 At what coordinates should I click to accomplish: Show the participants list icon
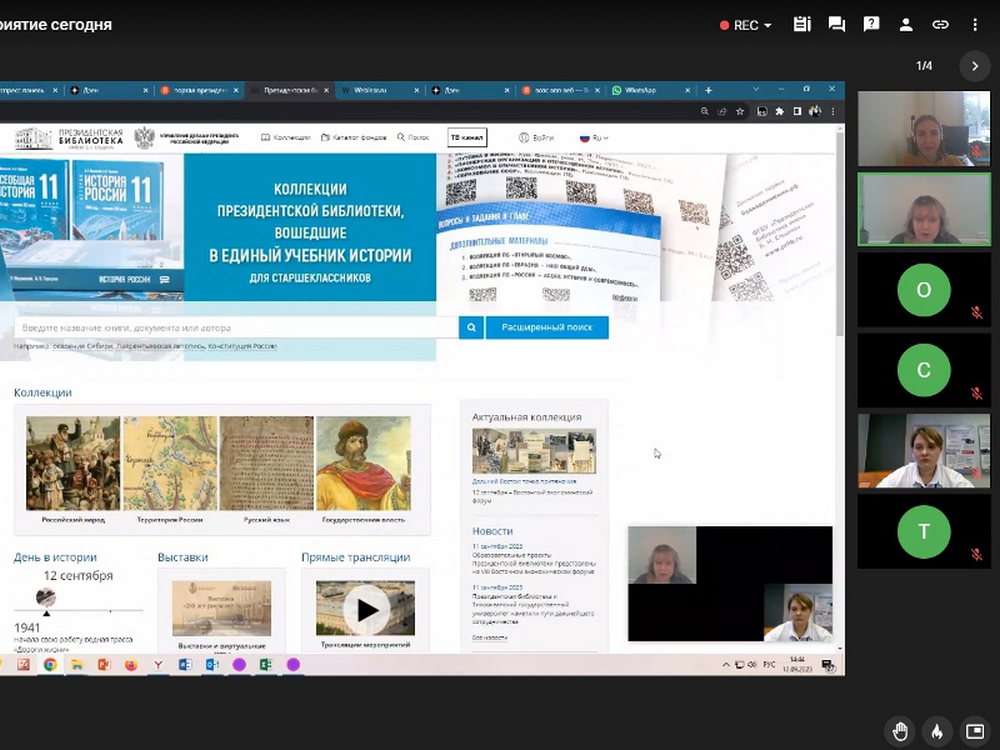pyautogui.click(x=906, y=25)
